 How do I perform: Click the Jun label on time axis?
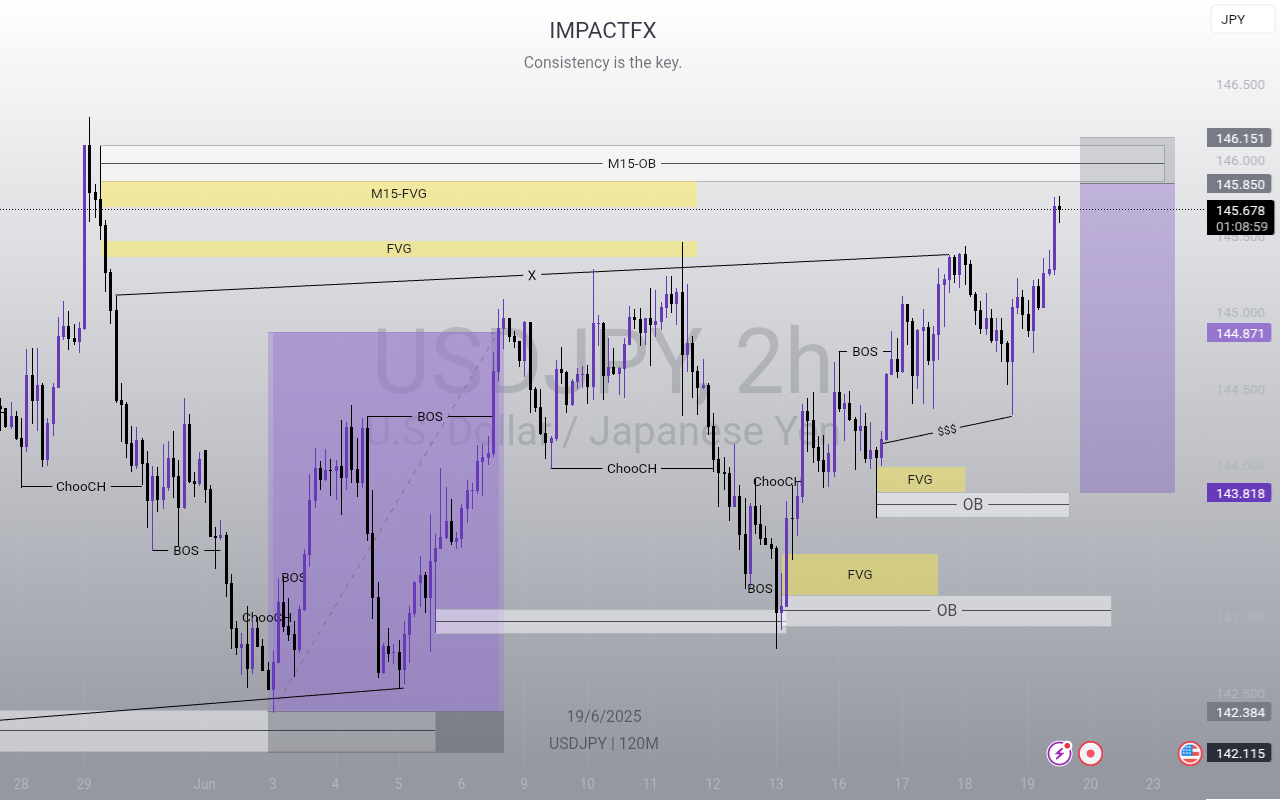(x=205, y=783)
